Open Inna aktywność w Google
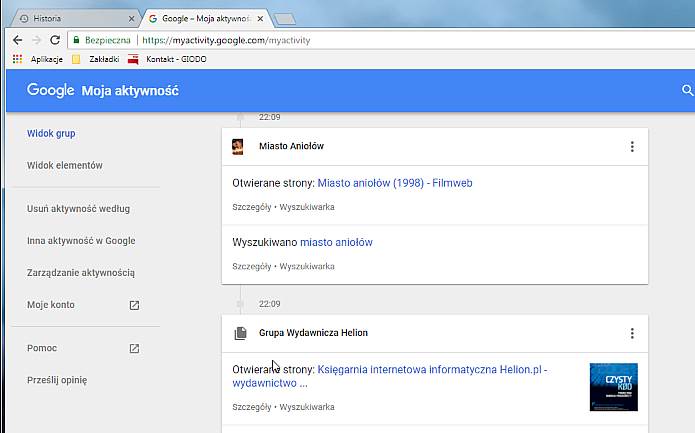This screenshot has width=695, height=433. click(81, 241)
